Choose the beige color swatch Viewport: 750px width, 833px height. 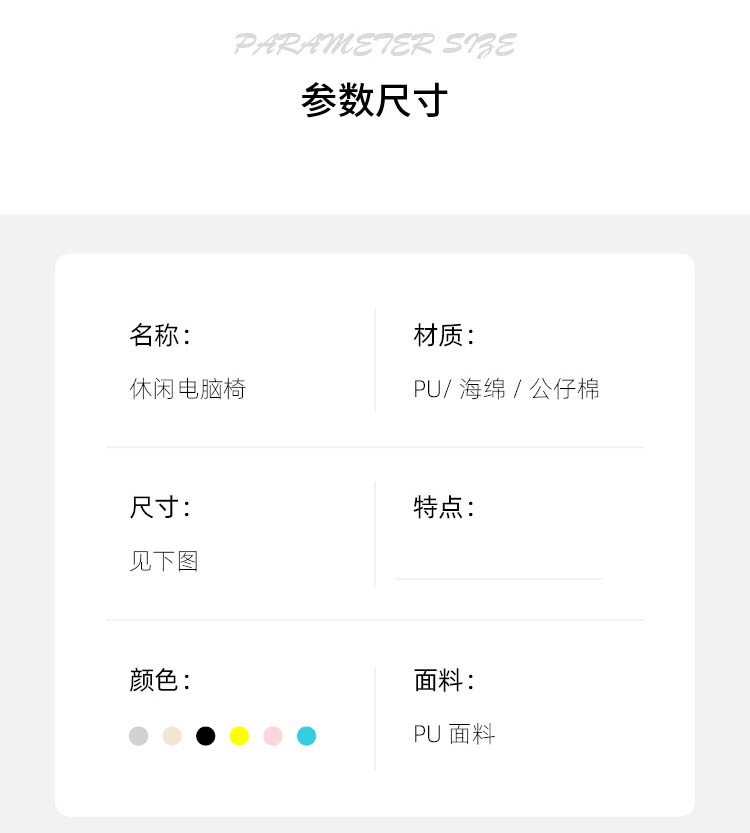(x=172, y=736)
